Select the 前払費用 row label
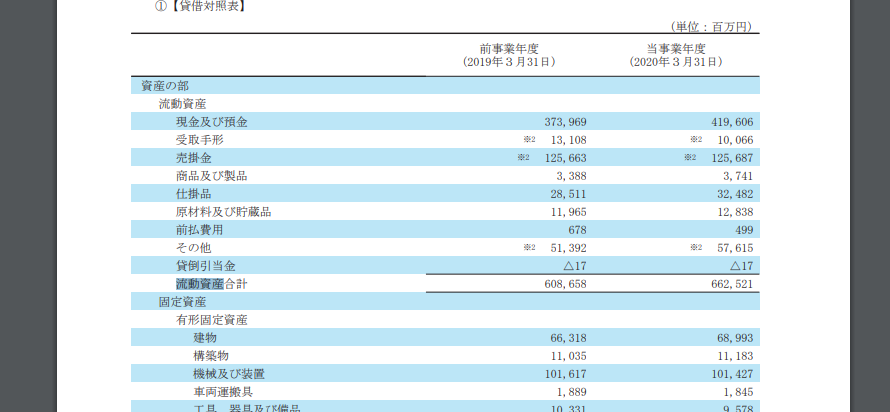The image size is (890, 412). point(200,230)
